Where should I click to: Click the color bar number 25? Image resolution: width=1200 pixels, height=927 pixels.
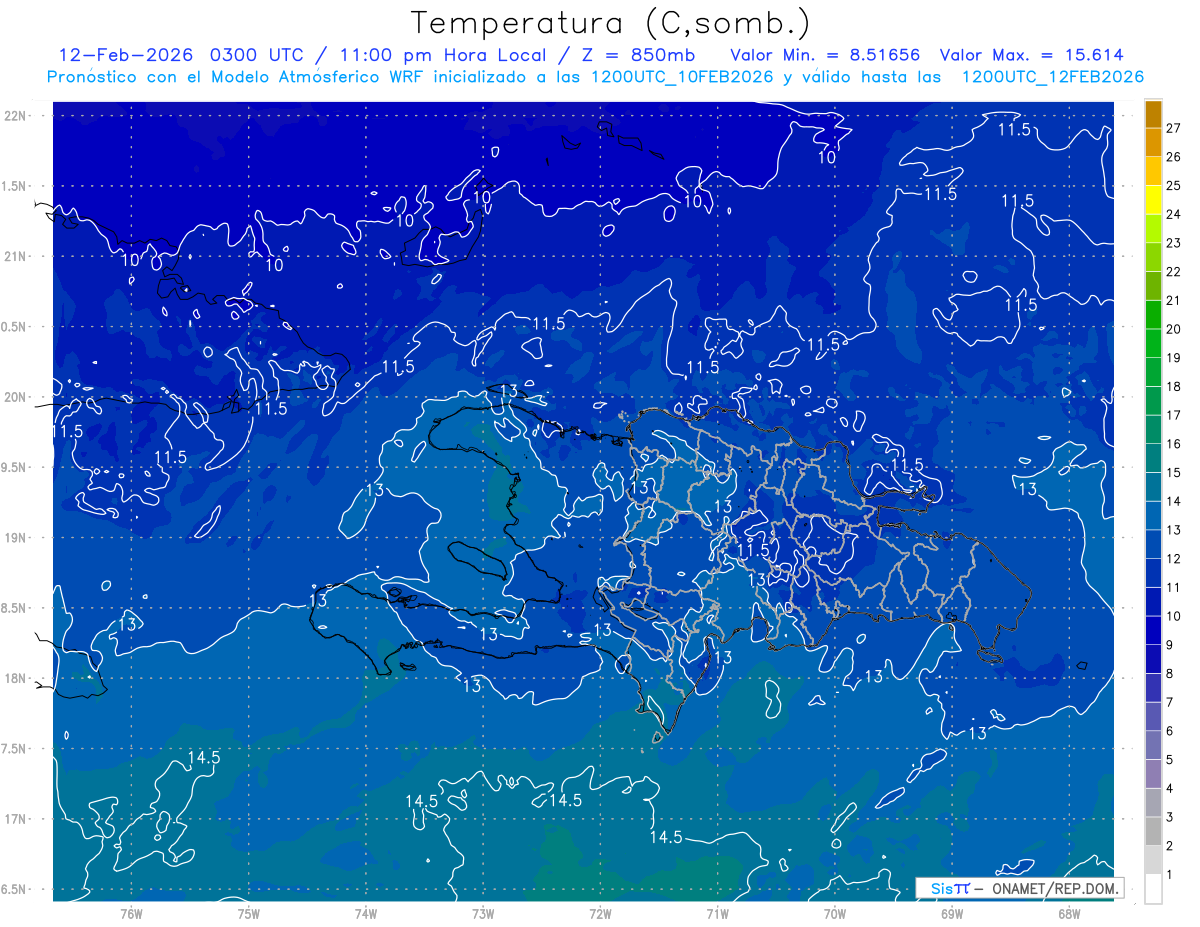(1173, 186)
